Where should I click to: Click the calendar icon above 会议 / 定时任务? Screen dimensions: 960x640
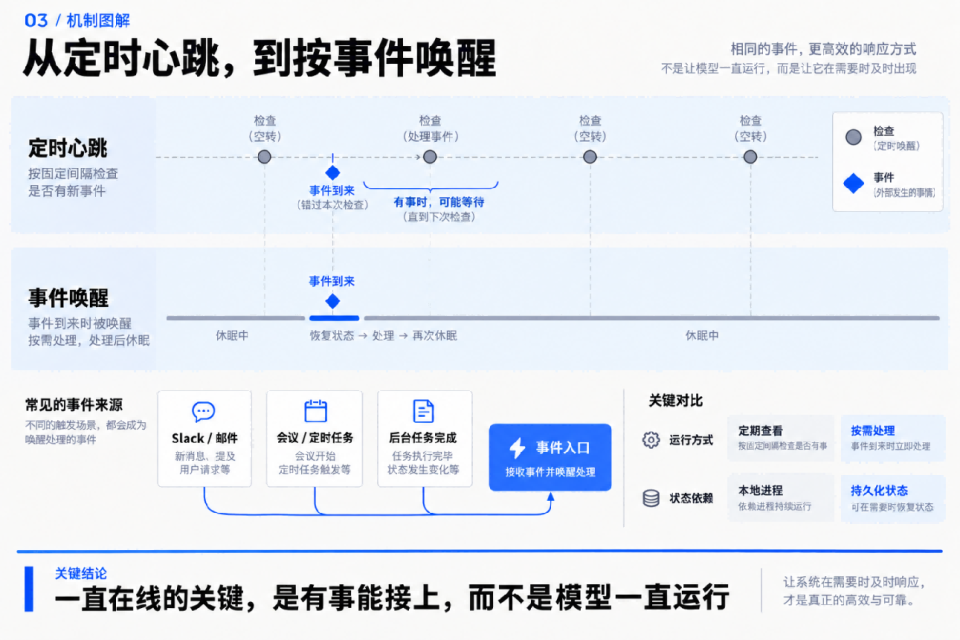(315, 411)
